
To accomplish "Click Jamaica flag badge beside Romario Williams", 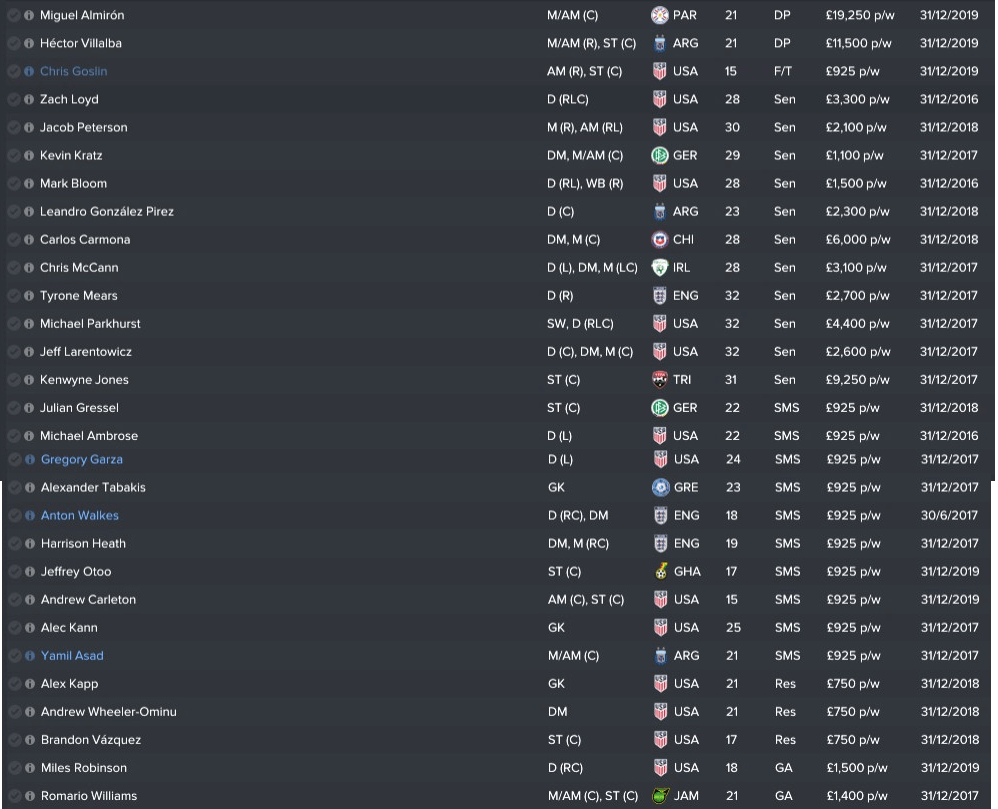I will [661, 796].
